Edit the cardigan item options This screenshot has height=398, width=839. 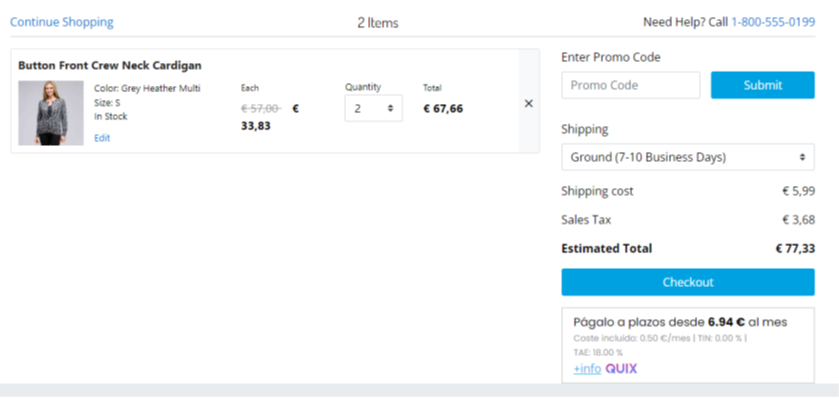pyautogui.click(x=102, y=138)
